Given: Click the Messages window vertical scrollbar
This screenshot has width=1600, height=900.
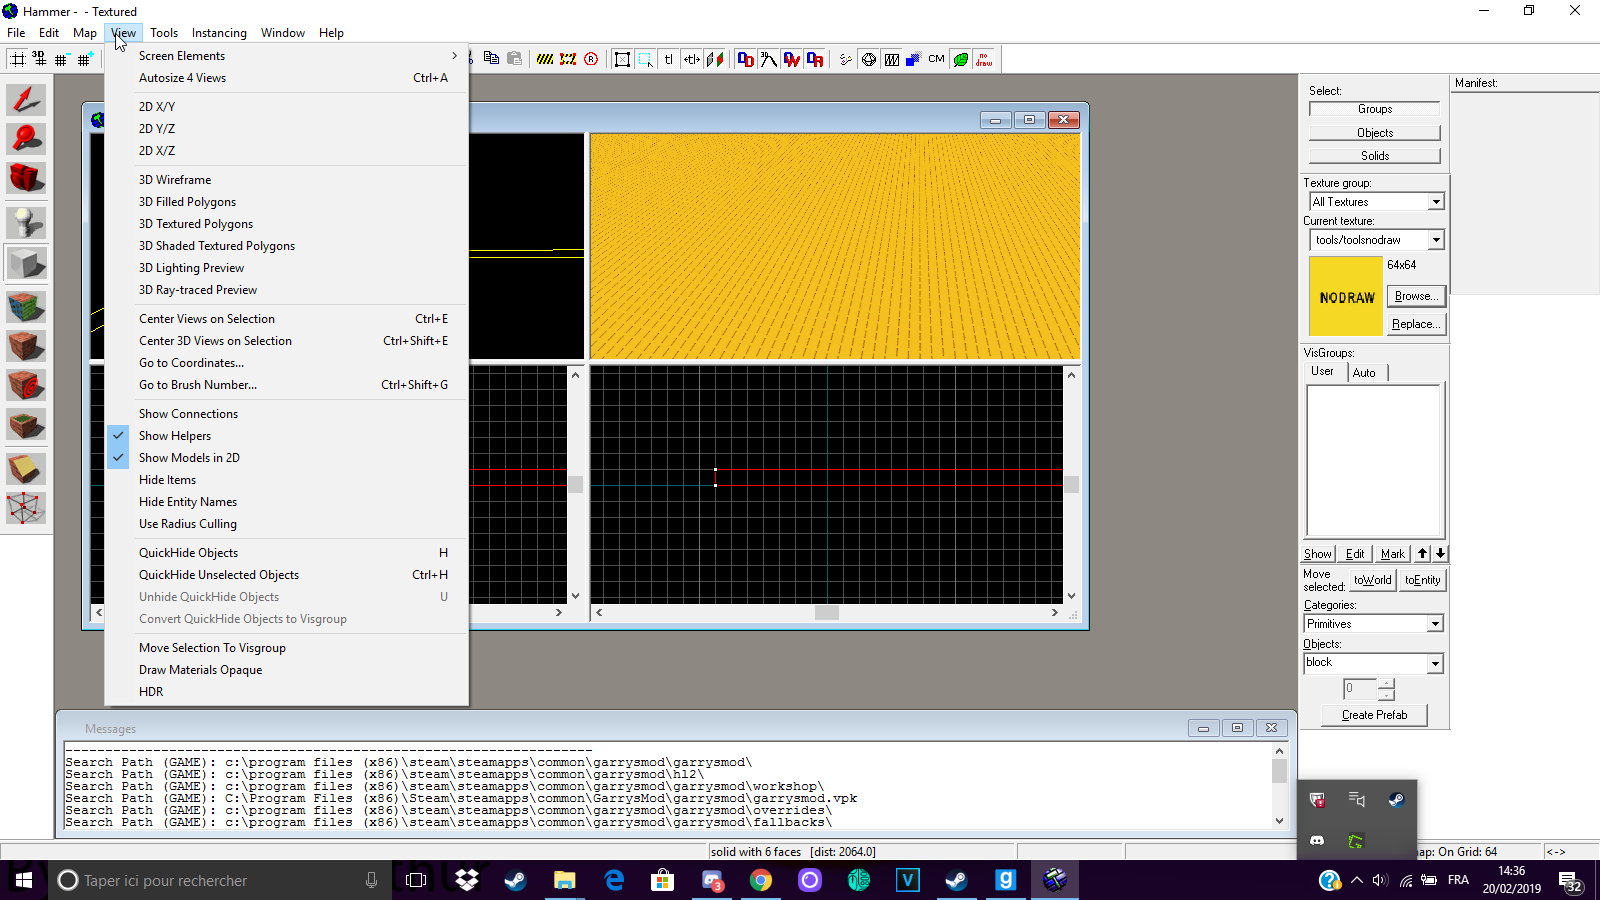Looking at the screenshot, I should [1279, 786].
